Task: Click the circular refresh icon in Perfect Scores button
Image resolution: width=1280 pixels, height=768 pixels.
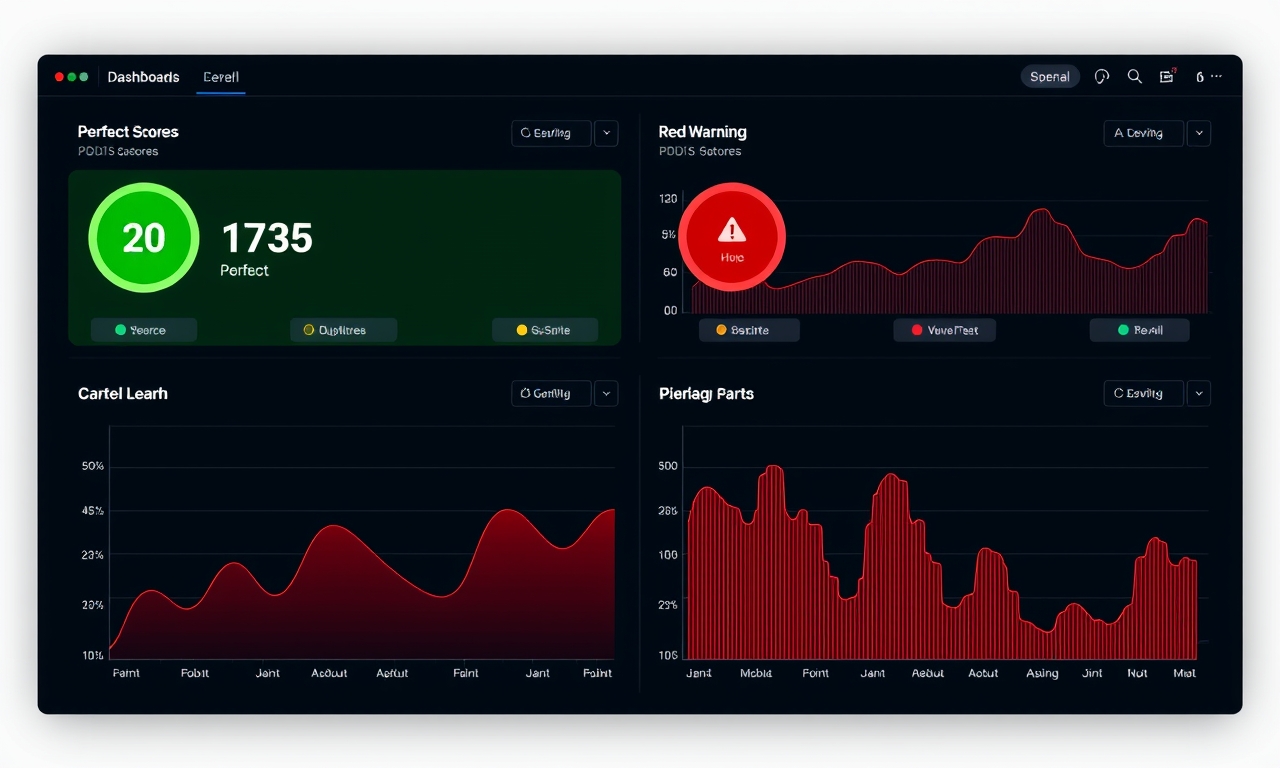Action: [x=525, y=133]
